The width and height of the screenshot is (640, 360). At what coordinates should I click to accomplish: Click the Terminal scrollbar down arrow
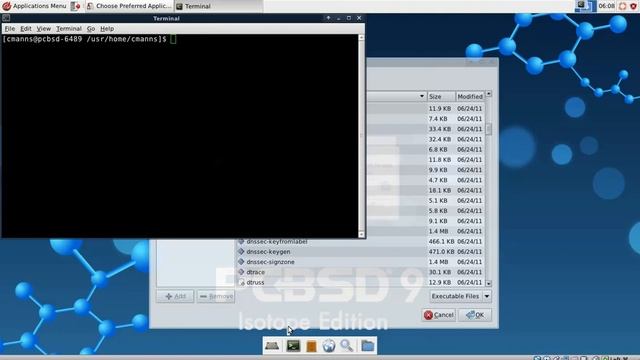(361, 234)
